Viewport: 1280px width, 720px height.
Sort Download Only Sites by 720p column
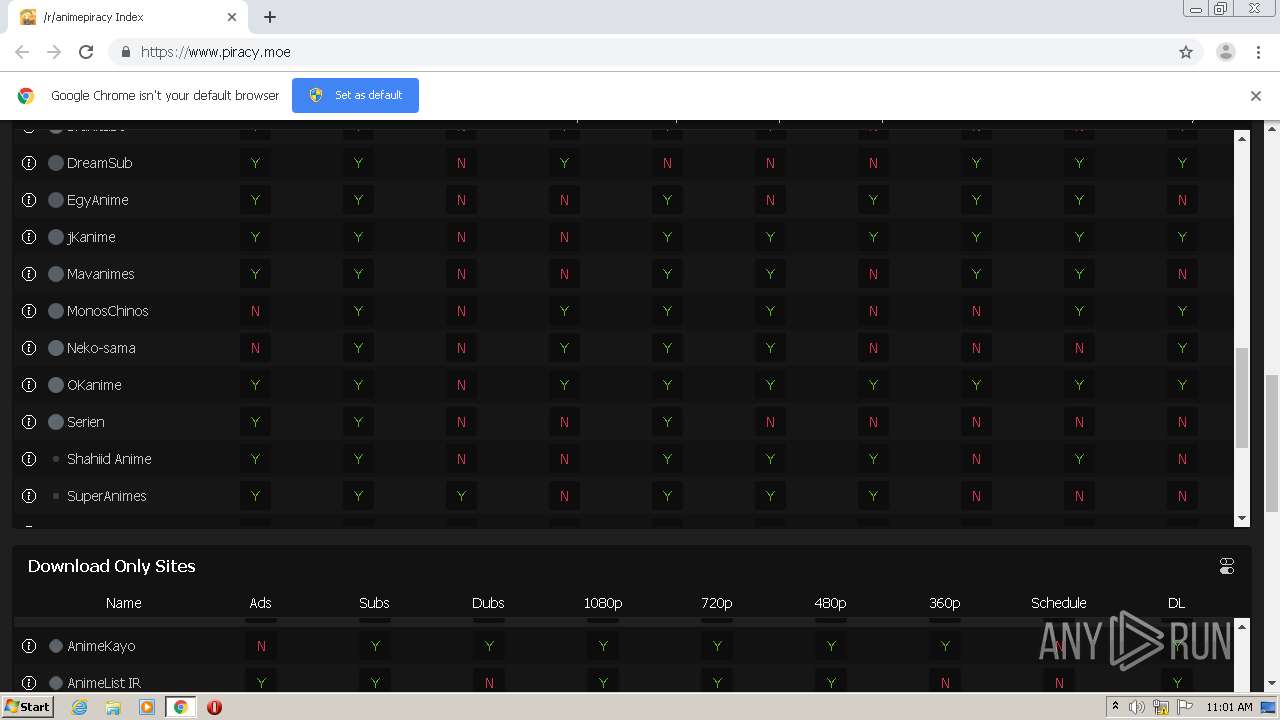tap(717, 603)
